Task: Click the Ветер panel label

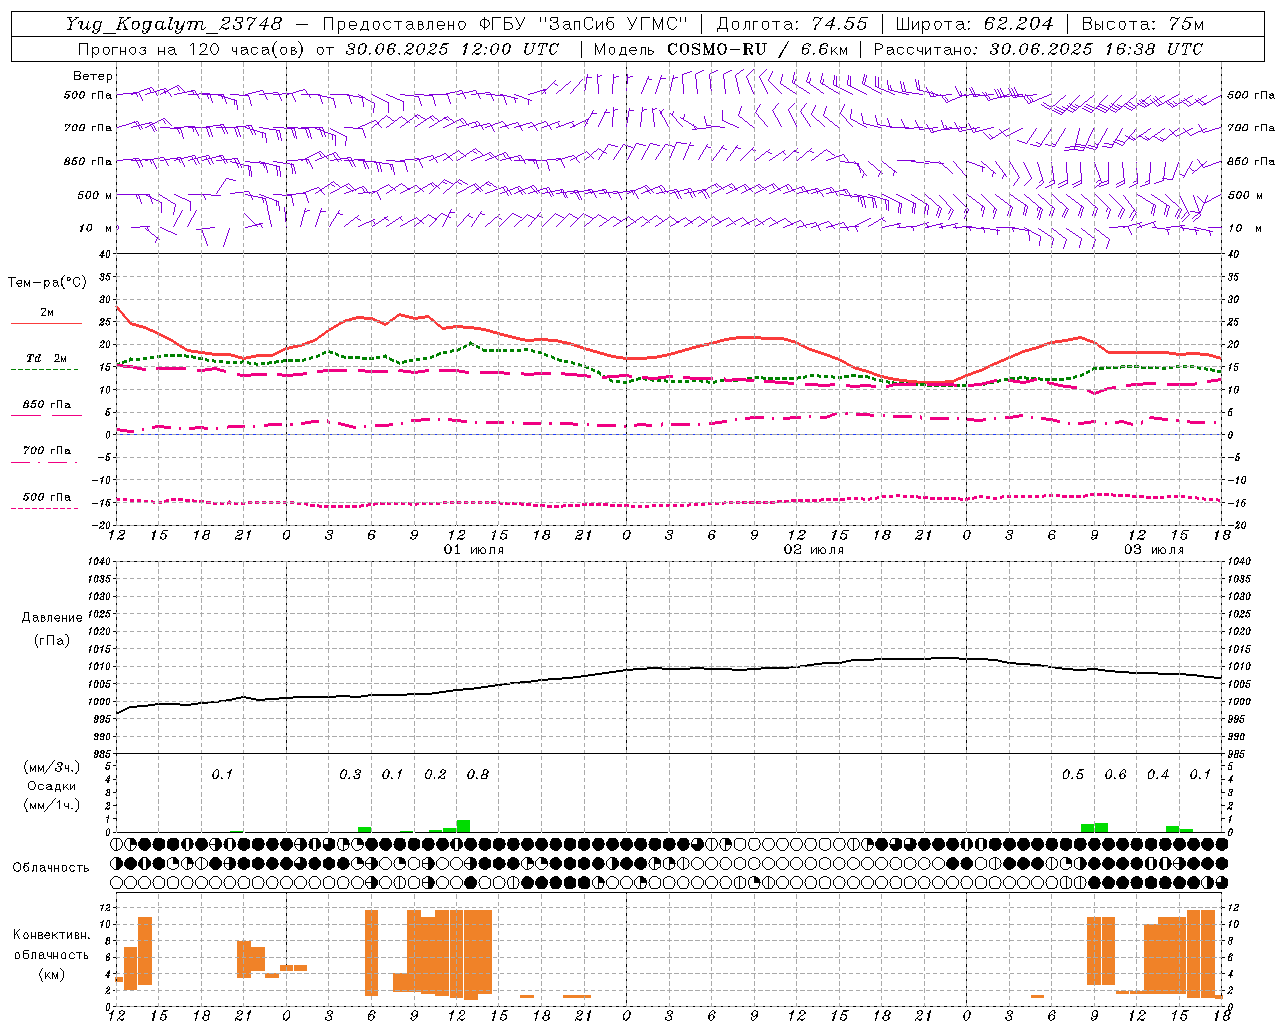Action: 93,76
